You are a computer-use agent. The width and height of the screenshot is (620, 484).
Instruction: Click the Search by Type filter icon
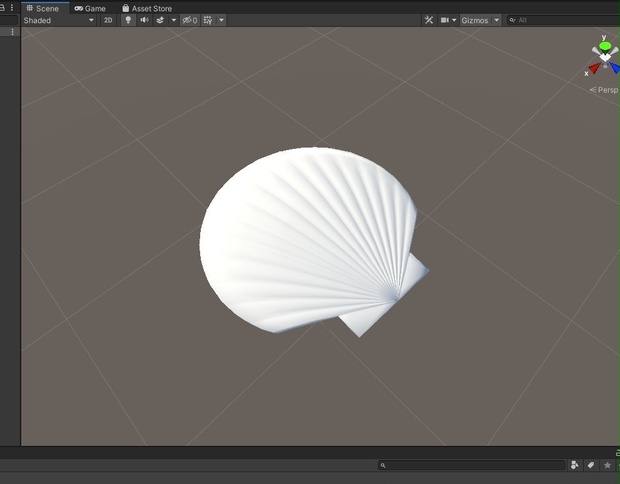[x=575, y=465]
